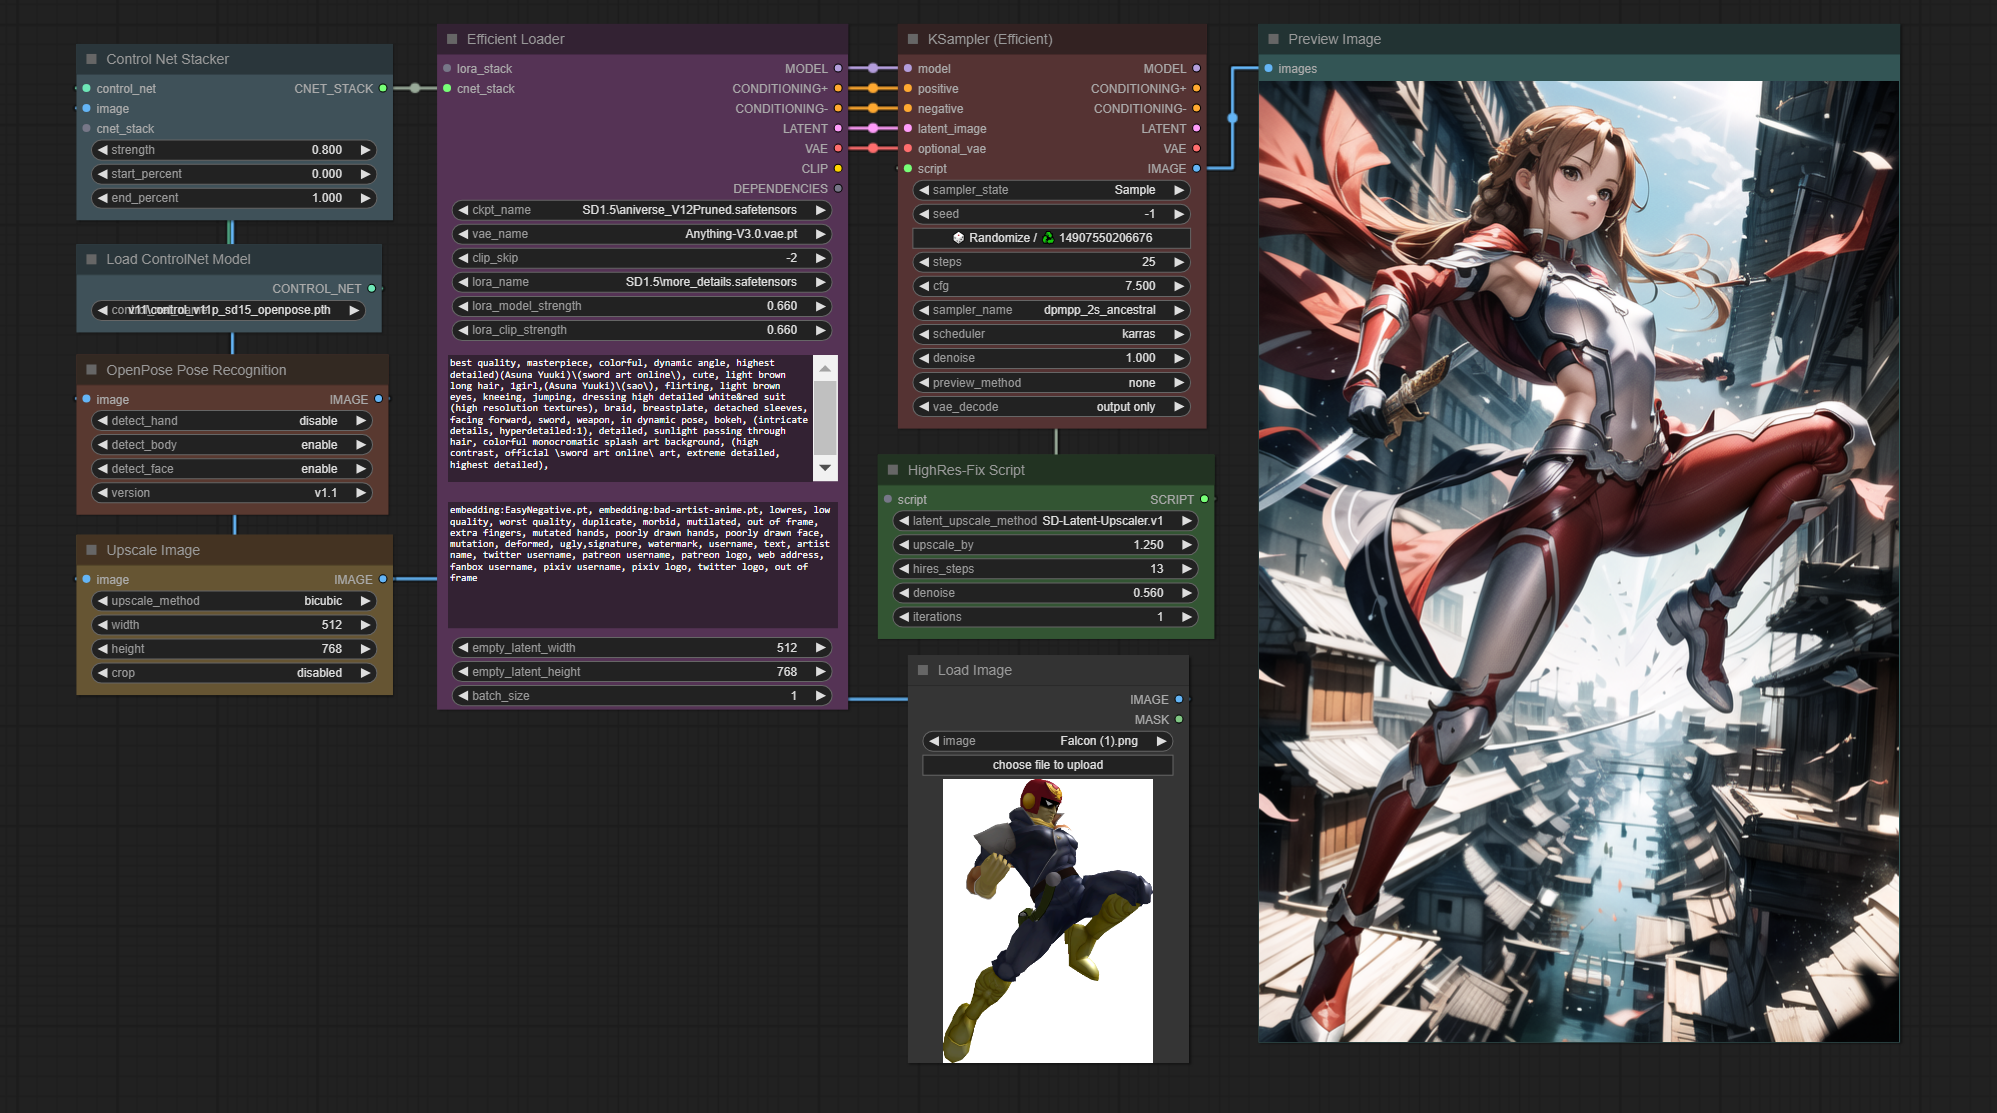
Task: Toggle detect_body enable setting
Action: coord(232,445)
